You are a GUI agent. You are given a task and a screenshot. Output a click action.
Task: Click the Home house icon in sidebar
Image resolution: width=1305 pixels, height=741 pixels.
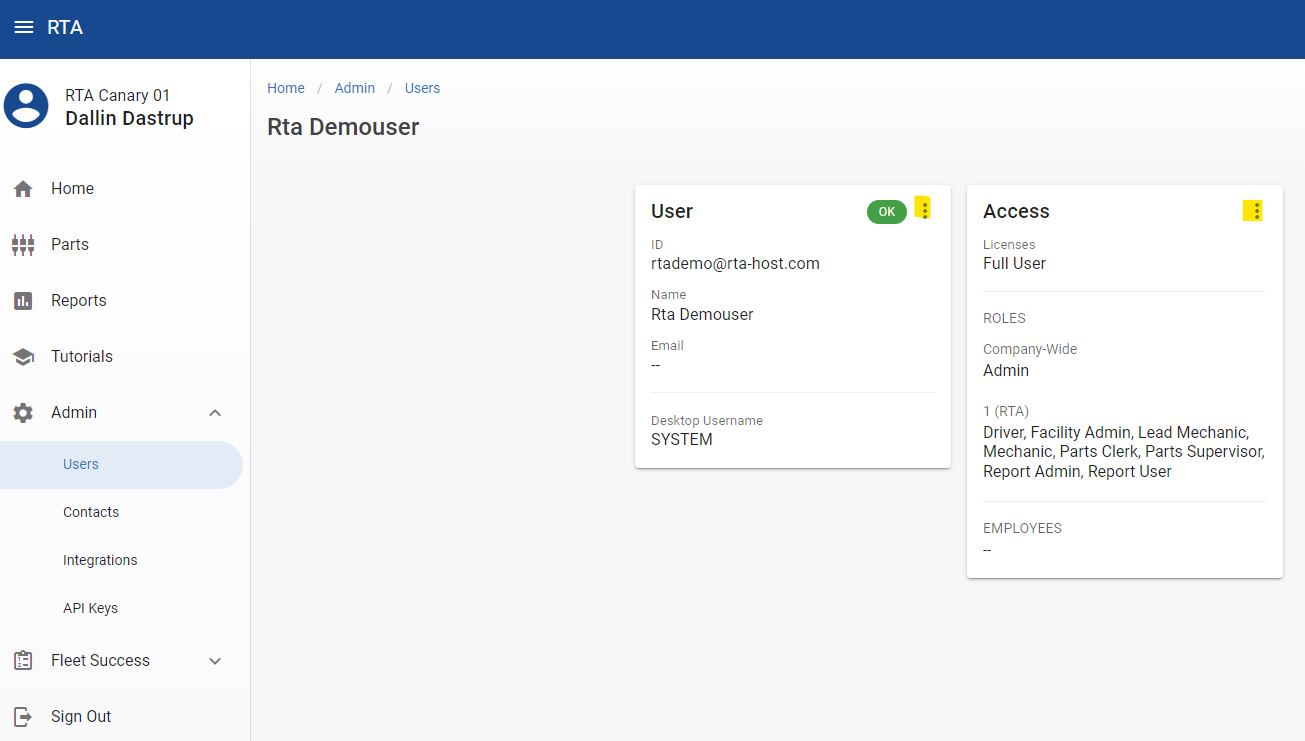tap(23, 189)
